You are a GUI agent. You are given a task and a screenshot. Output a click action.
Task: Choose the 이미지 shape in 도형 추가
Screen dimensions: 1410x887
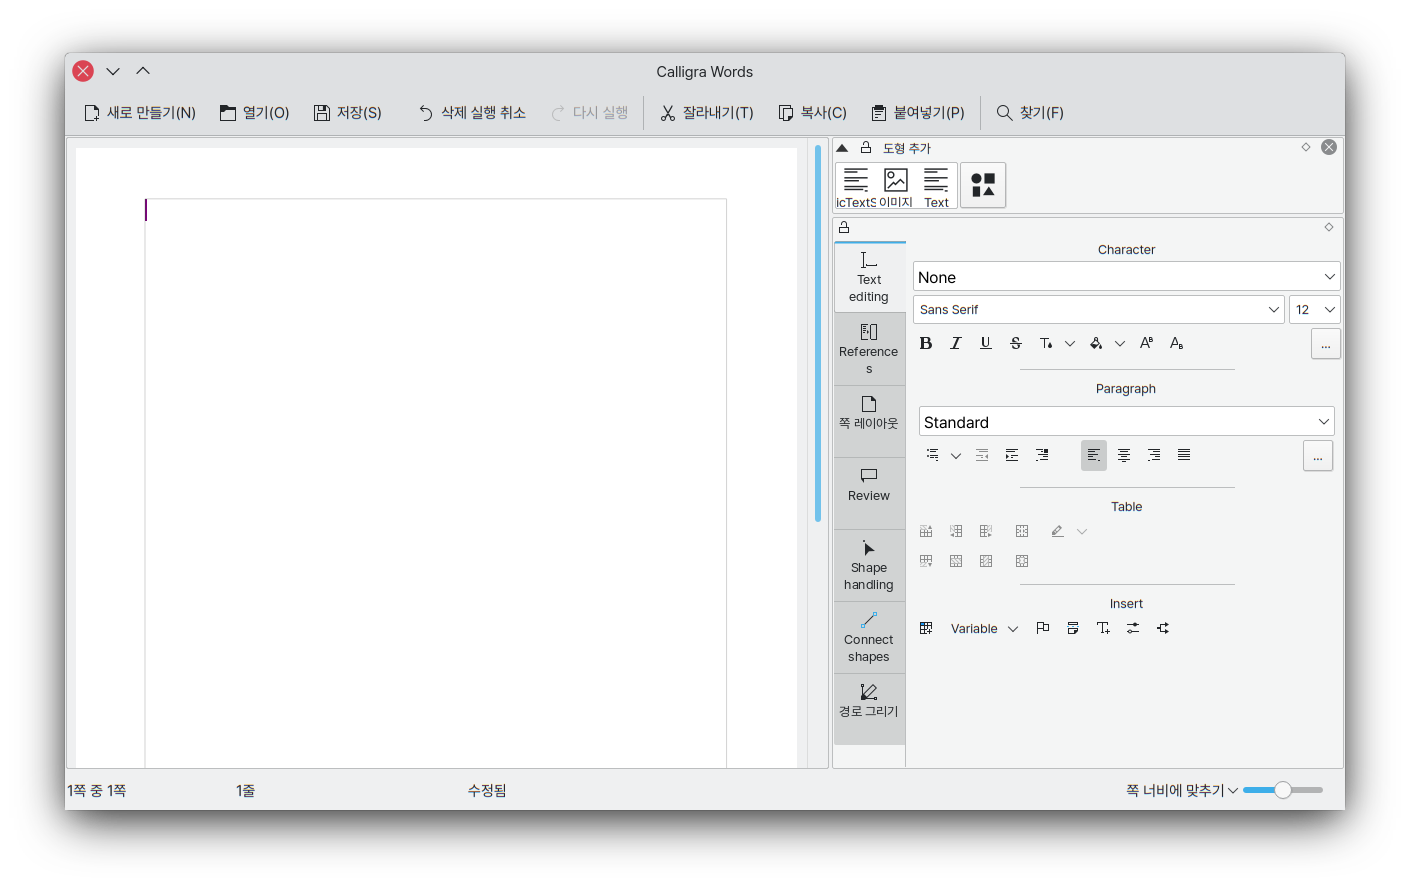[x=896, y=186]
